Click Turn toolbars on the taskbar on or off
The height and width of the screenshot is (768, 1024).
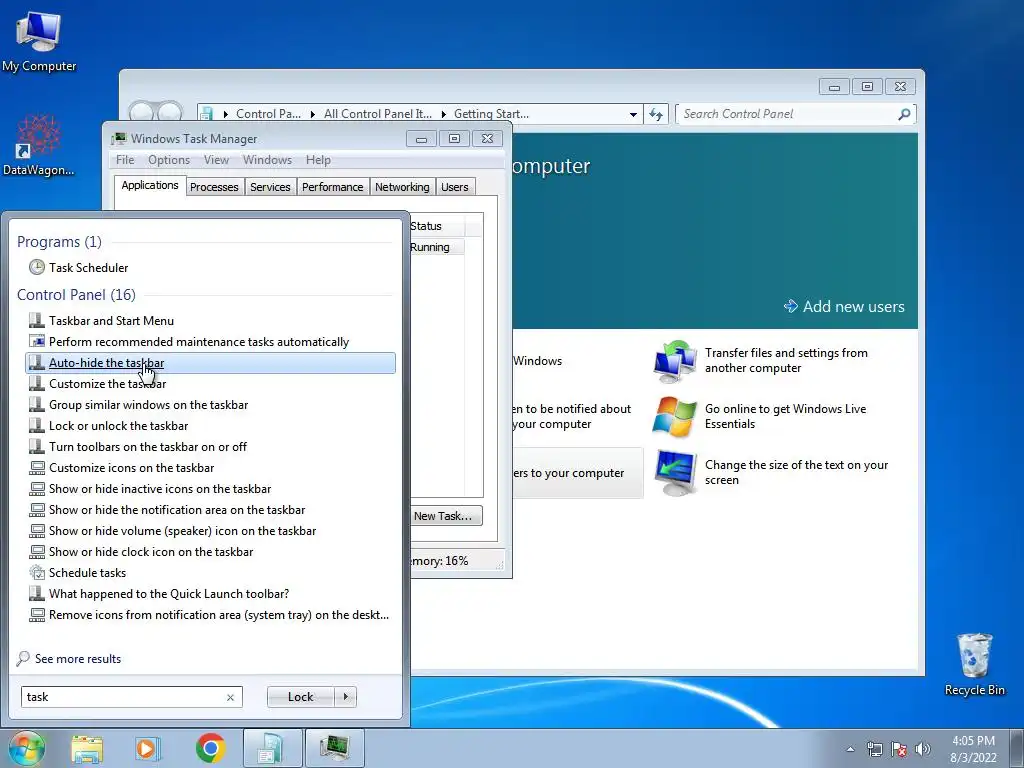211,447
